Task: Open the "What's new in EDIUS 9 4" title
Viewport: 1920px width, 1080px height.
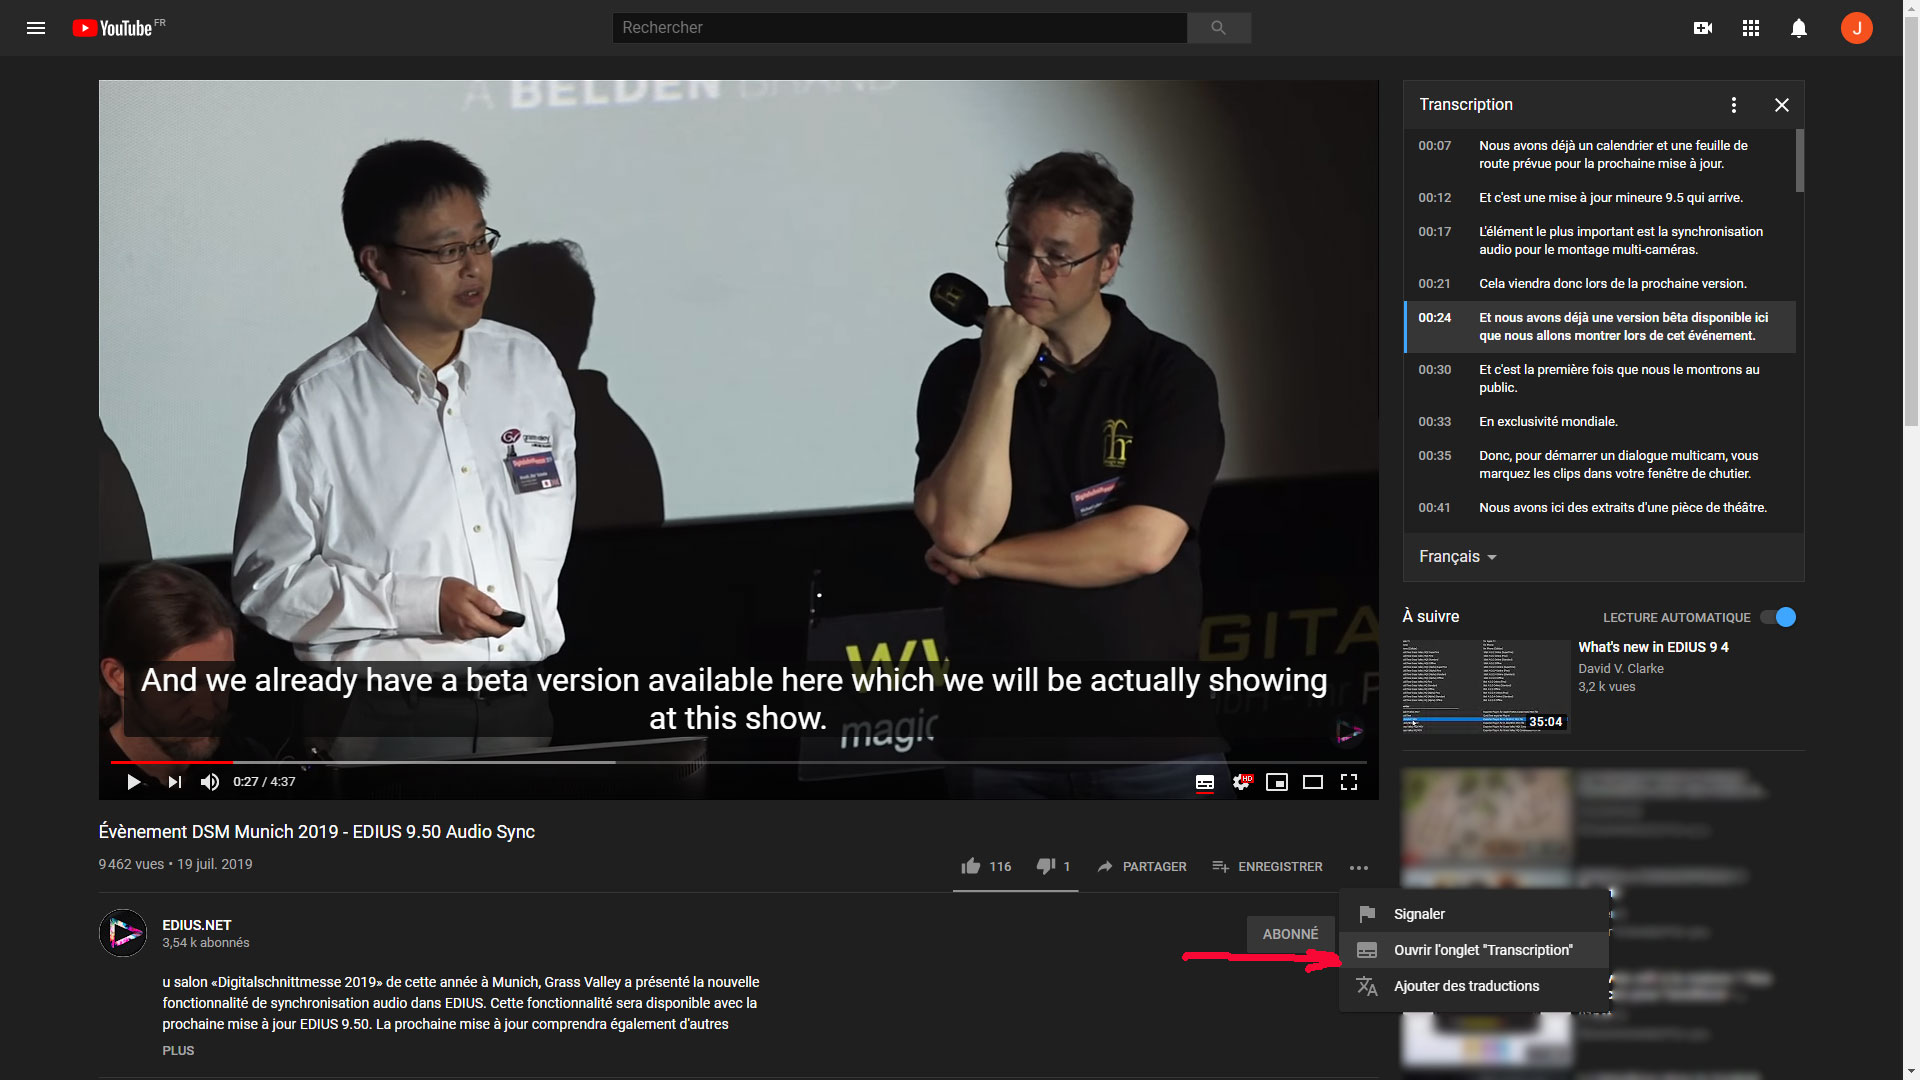Action: click(1653, 647)
